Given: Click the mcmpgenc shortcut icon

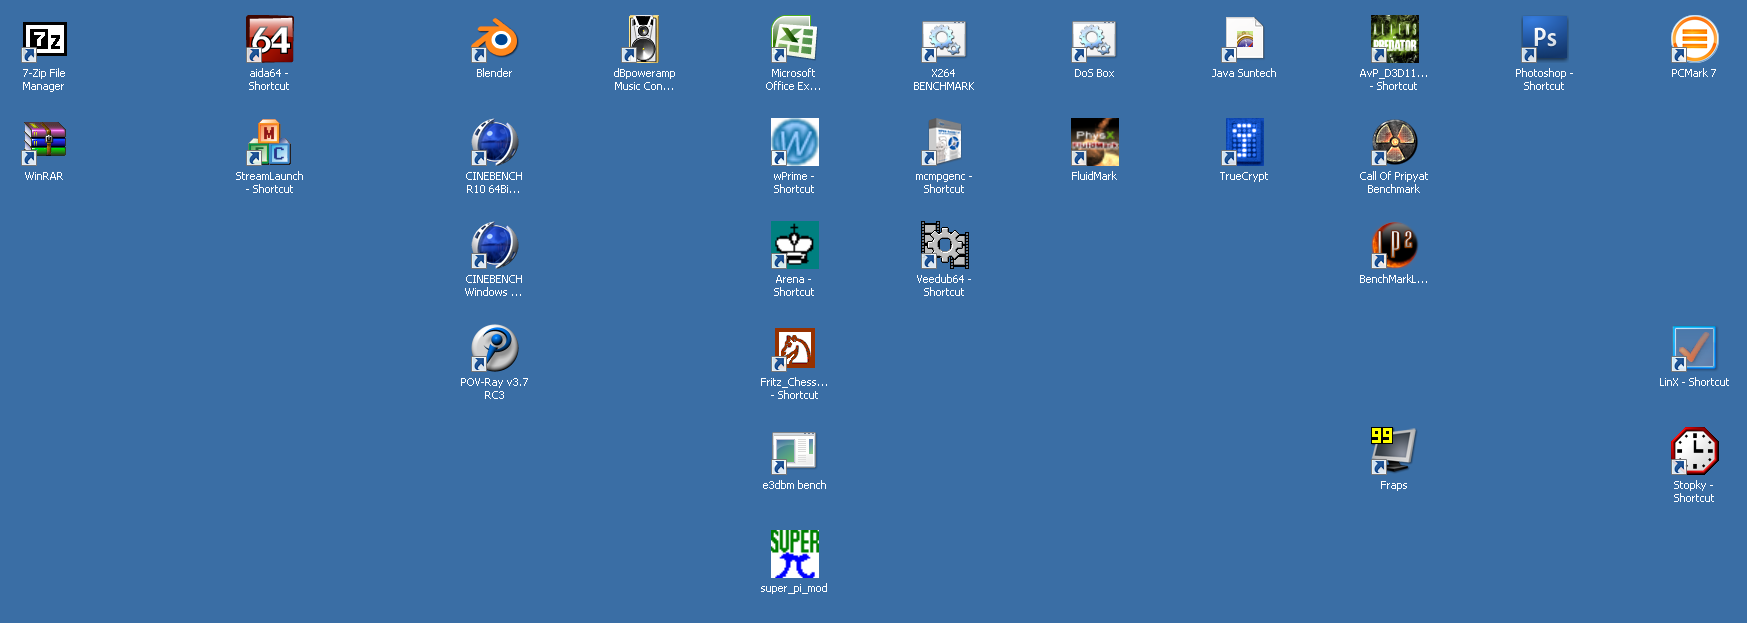Looking at the screenshot, I should [944, 143].
